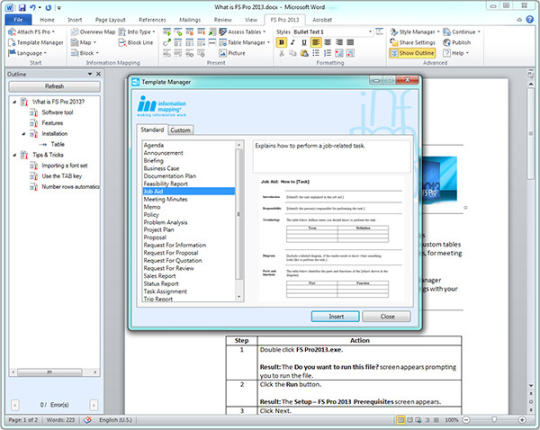The width and height of the screenshot is (540, 430).
Task: Align text to center
Action: (328, 42)
